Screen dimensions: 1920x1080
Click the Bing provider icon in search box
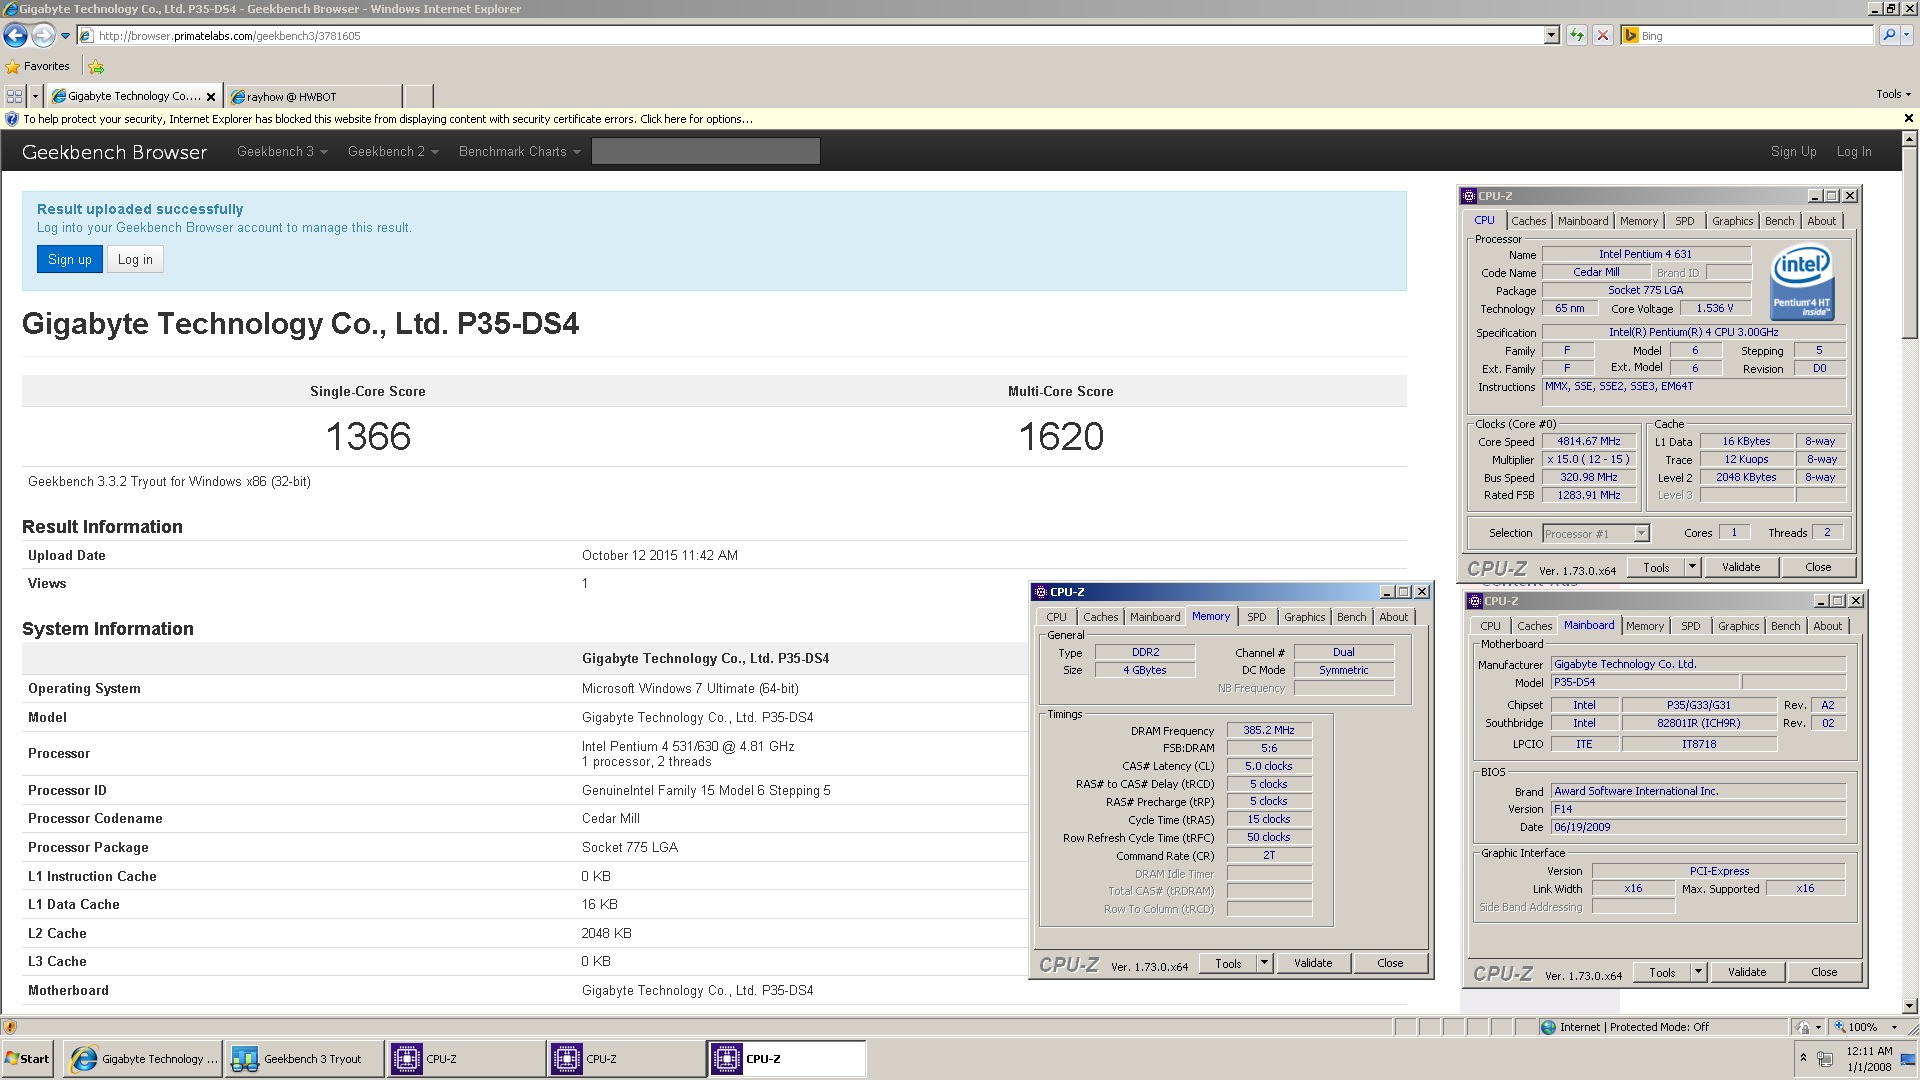[x=1631, y=35]
